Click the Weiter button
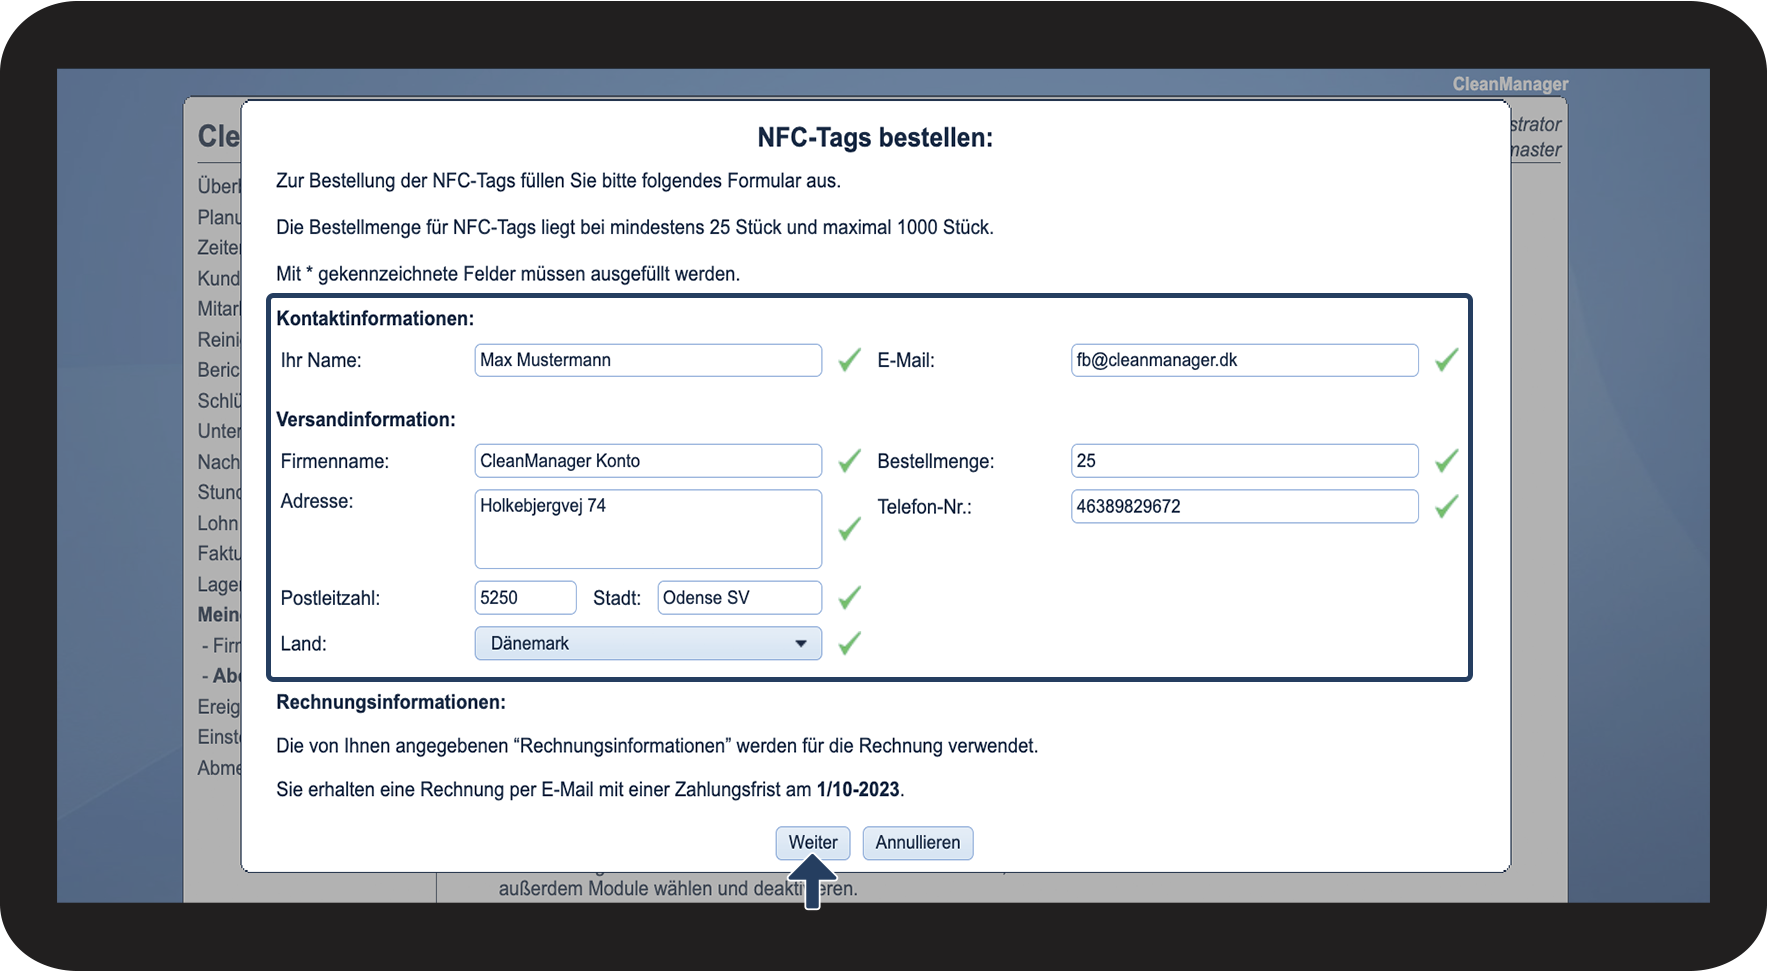Screen dimensions: 1767x971 point(813,843)
